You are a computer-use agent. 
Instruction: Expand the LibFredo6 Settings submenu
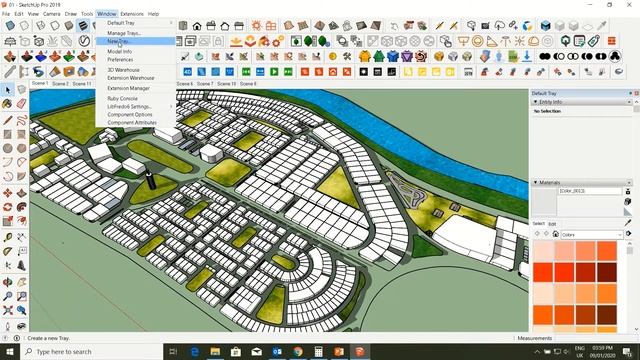[136, 107]
